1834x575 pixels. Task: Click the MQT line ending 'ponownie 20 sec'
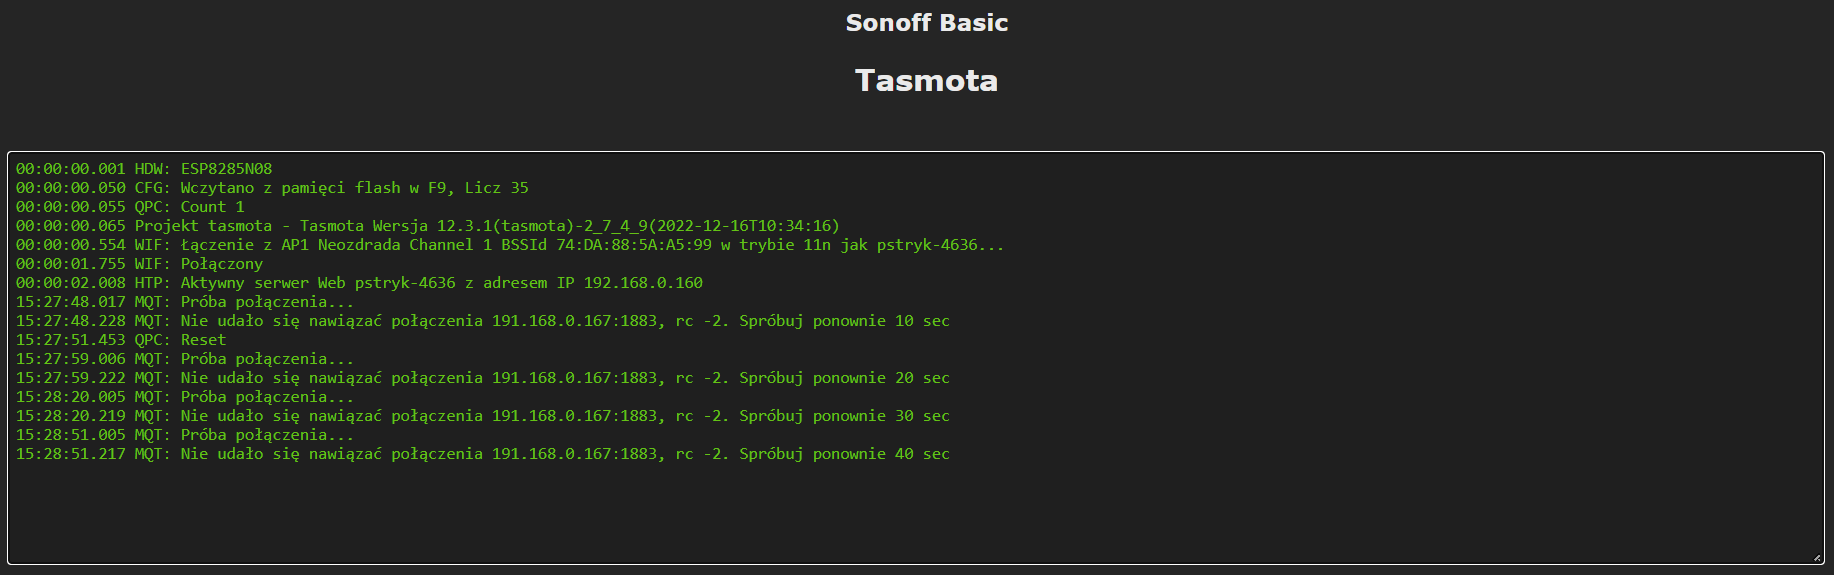[483, 378]
